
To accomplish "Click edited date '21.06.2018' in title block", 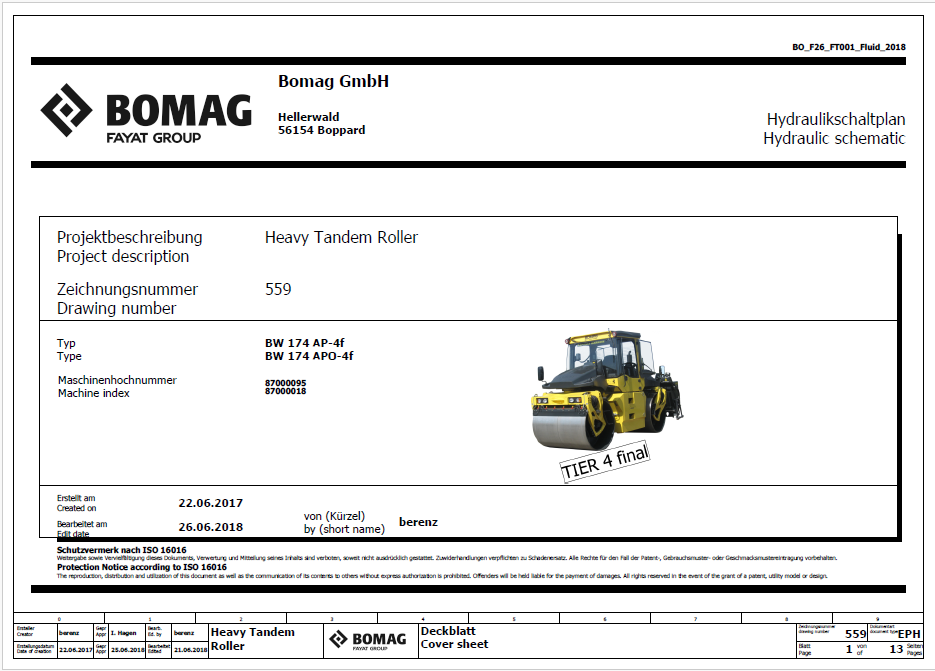I will (190, 650).
